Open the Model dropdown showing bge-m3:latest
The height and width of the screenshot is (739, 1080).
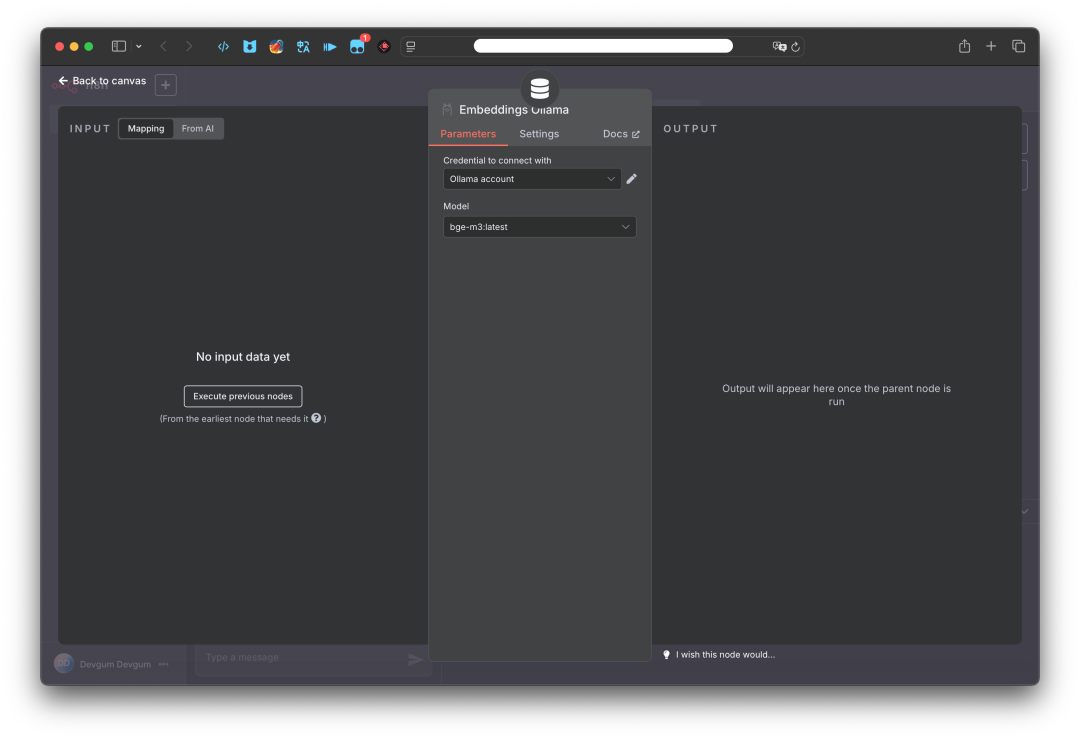coord(539,227)
